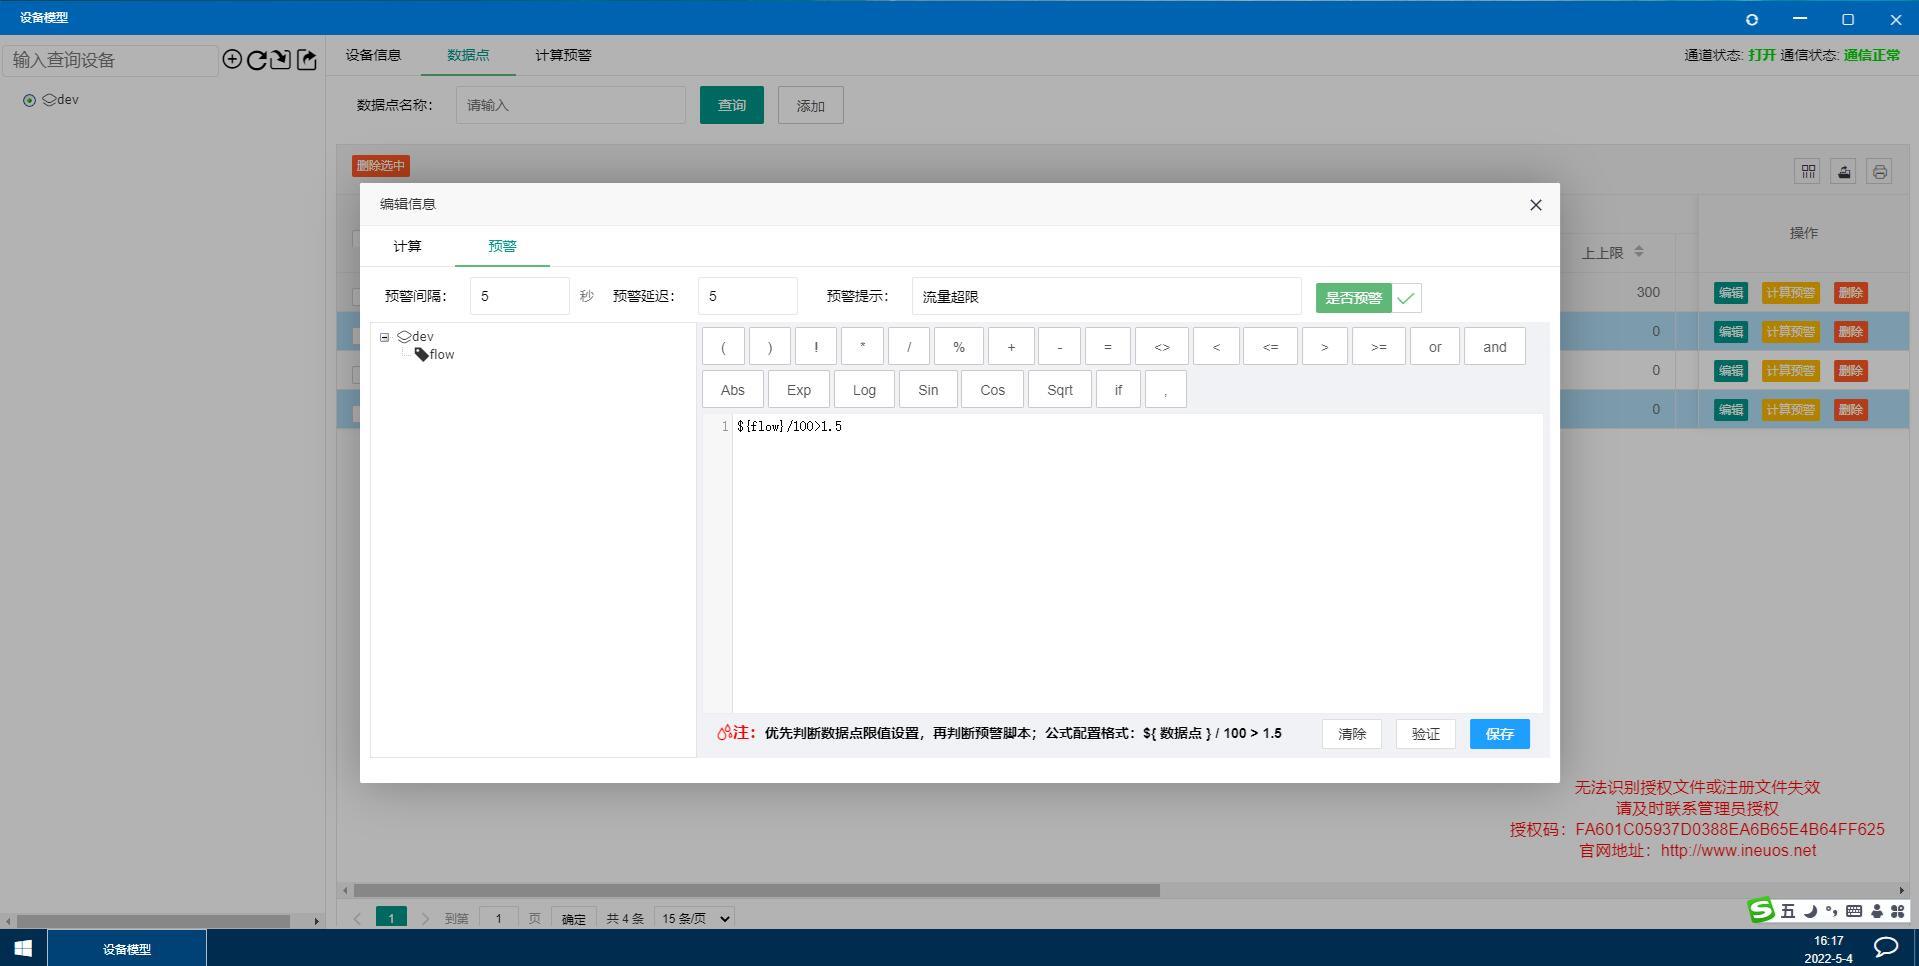Click the export devices share icon
The width and height of the screenshot is (1919, 966).
[x=307, y=60]
